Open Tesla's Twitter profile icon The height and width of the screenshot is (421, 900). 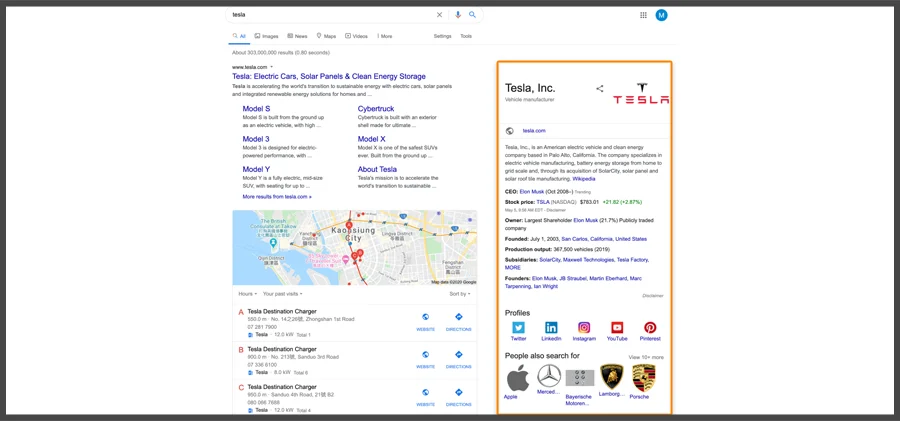click(518, 327)
